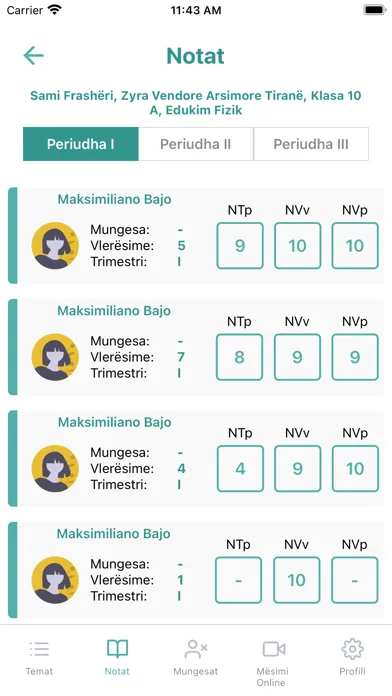Open the Temat list icon
This screenshot has height=696, width=392.
pyautogui.click(x=40, y=649)
